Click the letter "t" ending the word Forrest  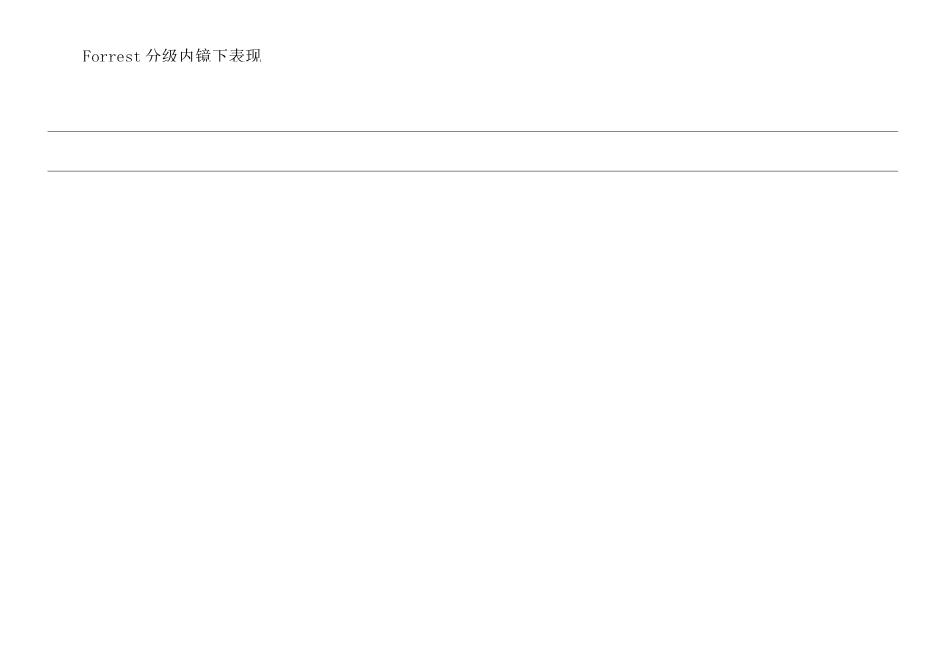pyautogui.click(x=137, y=57)
